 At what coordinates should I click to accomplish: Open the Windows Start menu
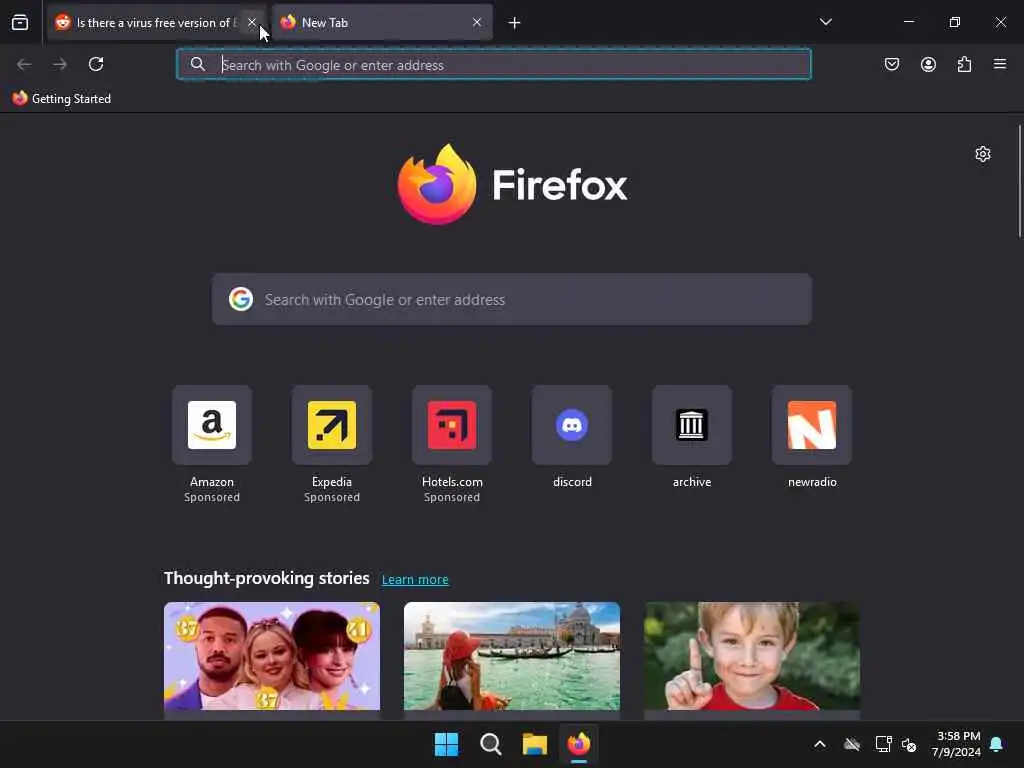[447, 744]
